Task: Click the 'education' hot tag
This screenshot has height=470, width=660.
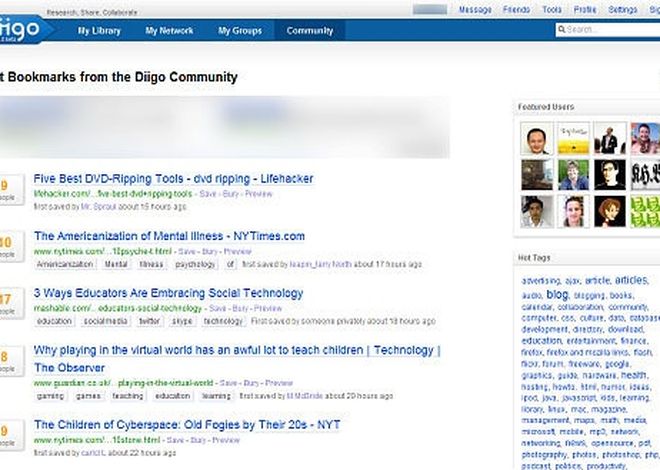Action: [x=541, y=341]
